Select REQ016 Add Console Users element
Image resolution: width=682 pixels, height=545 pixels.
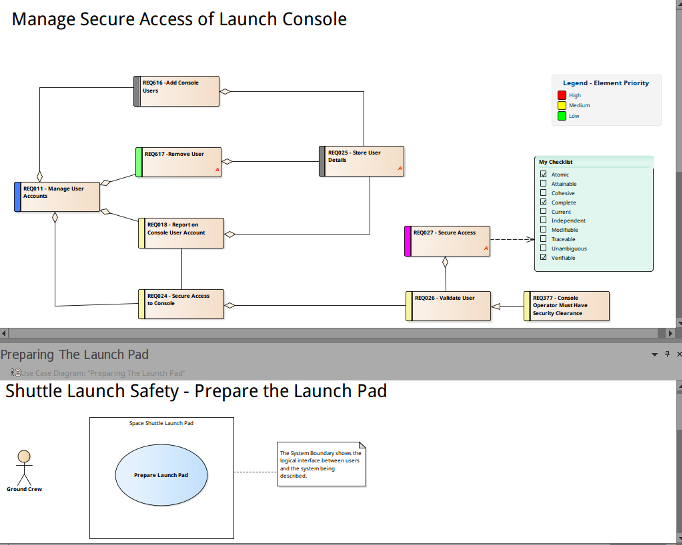coord(180,91)
